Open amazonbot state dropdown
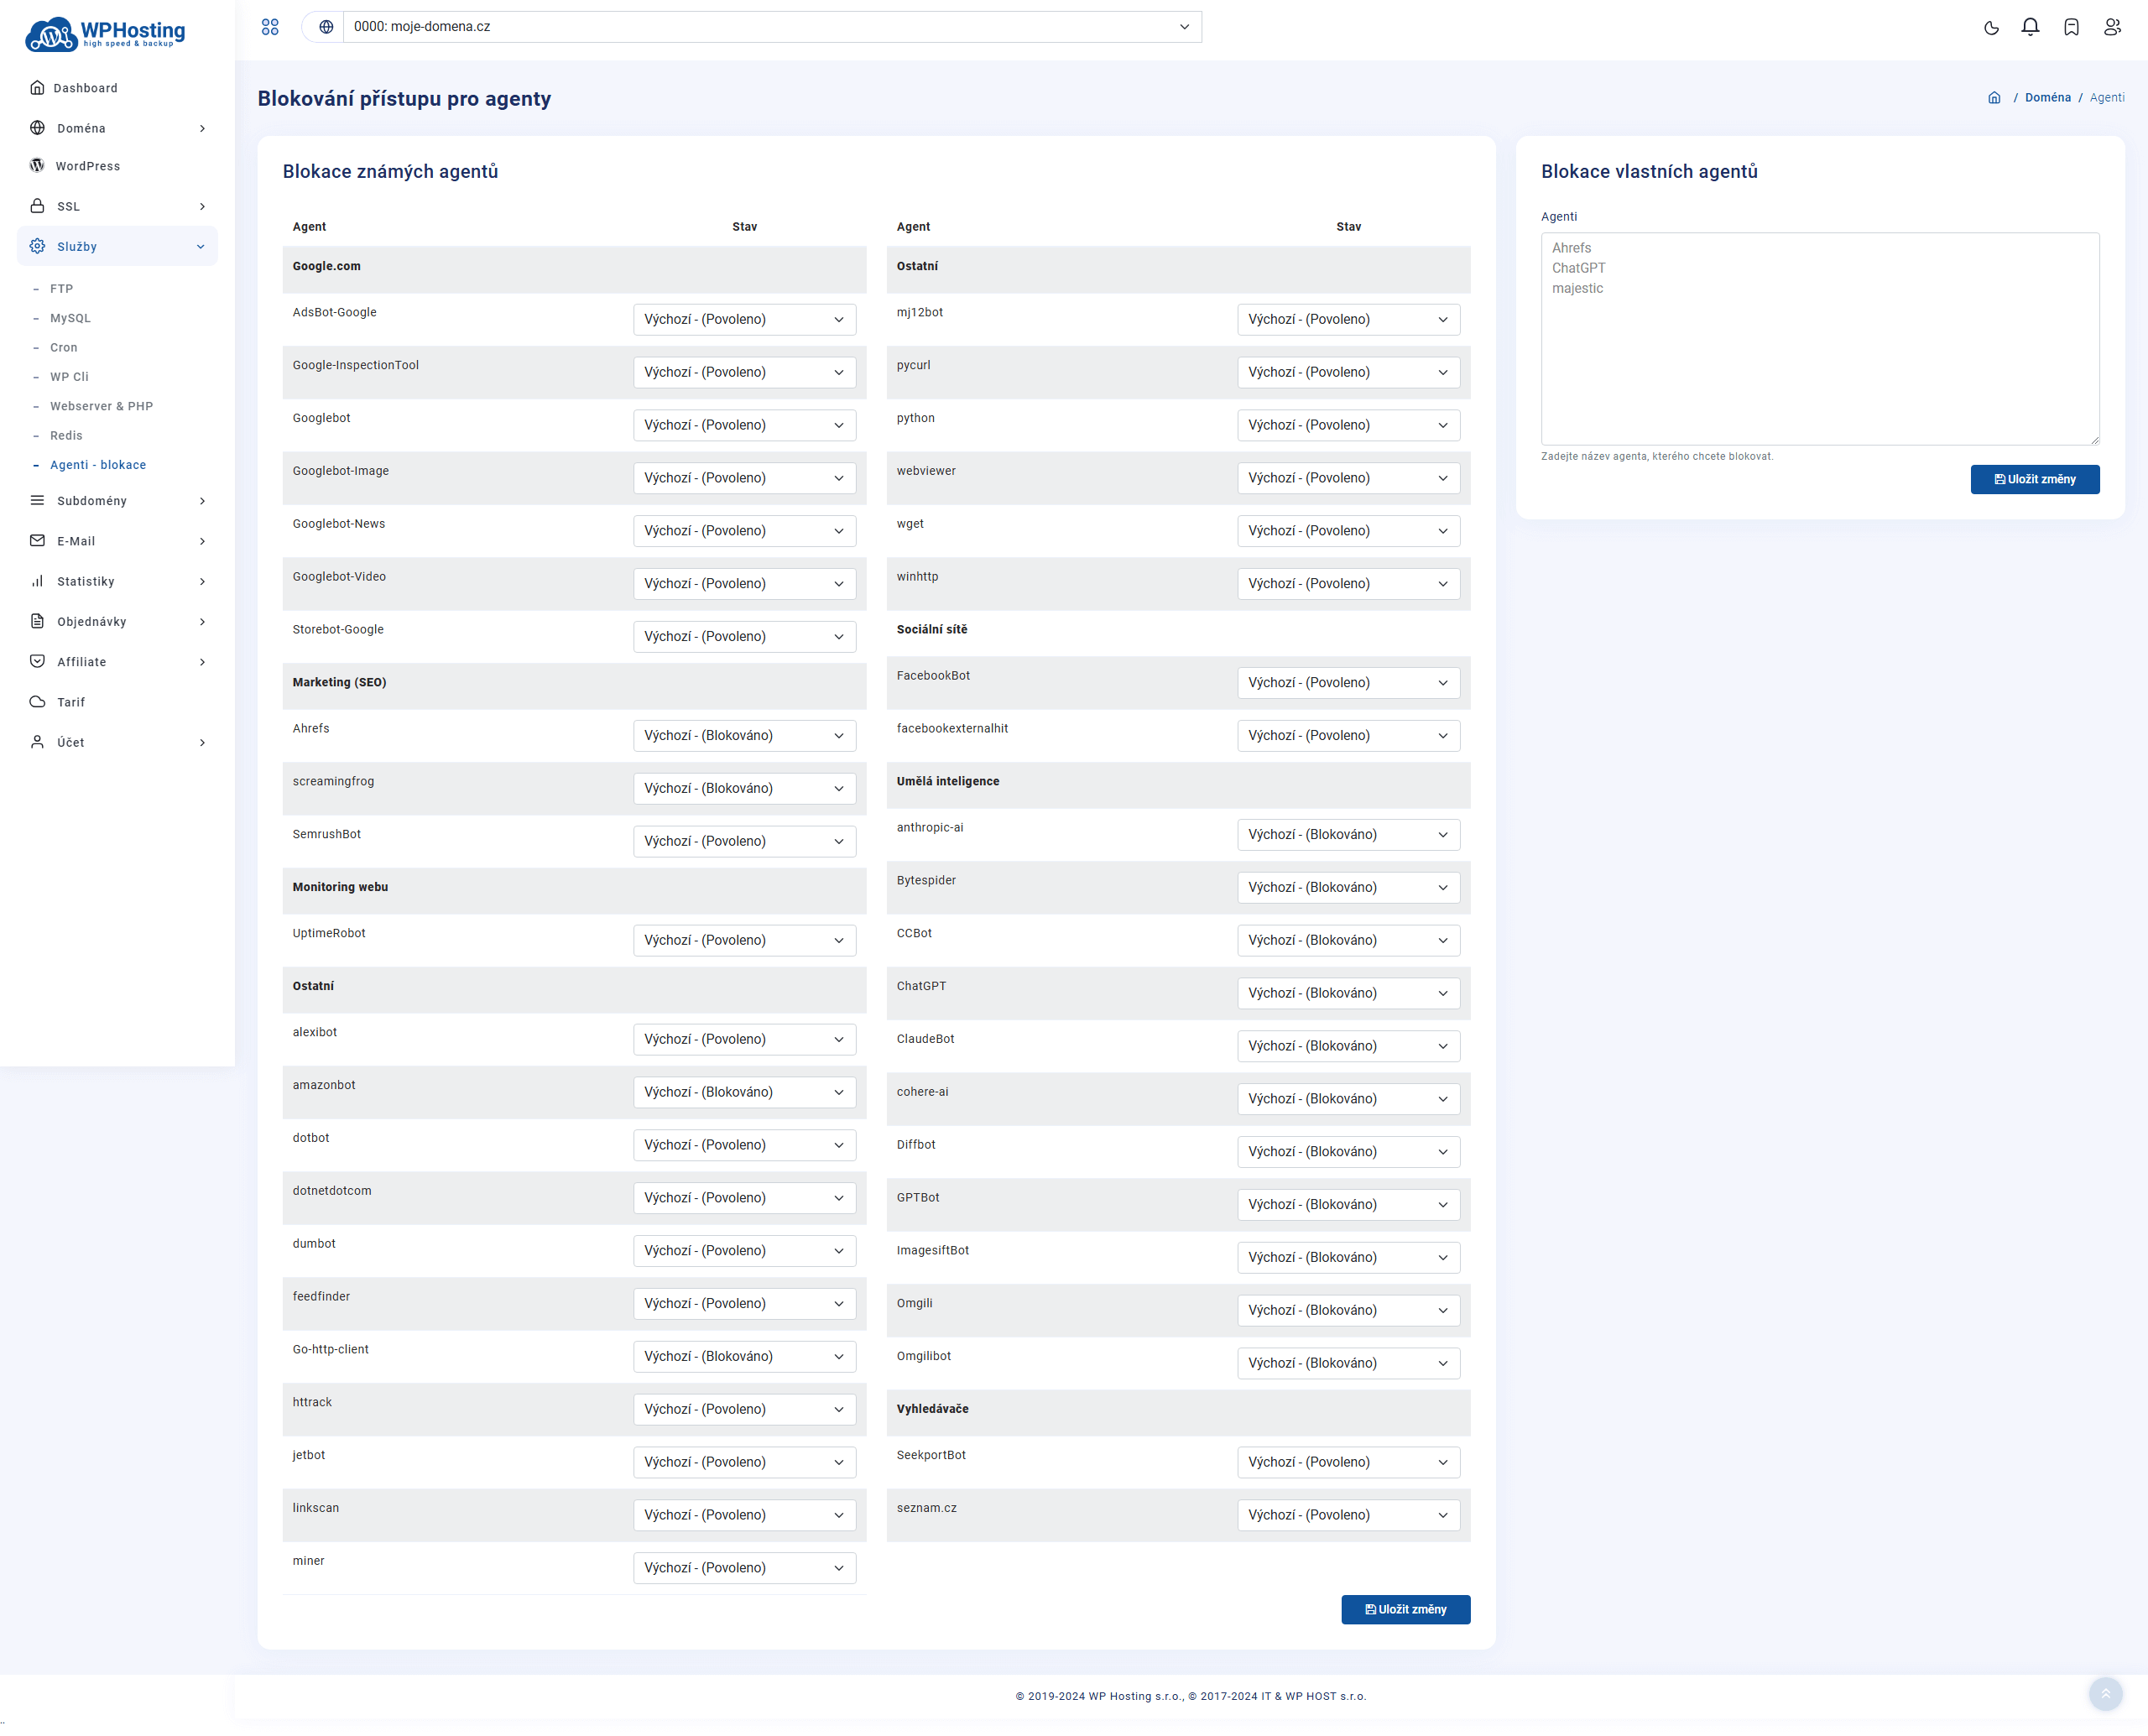Image resolution: width=2148 pixels, height=1736 pixels. click(744, 1092)
